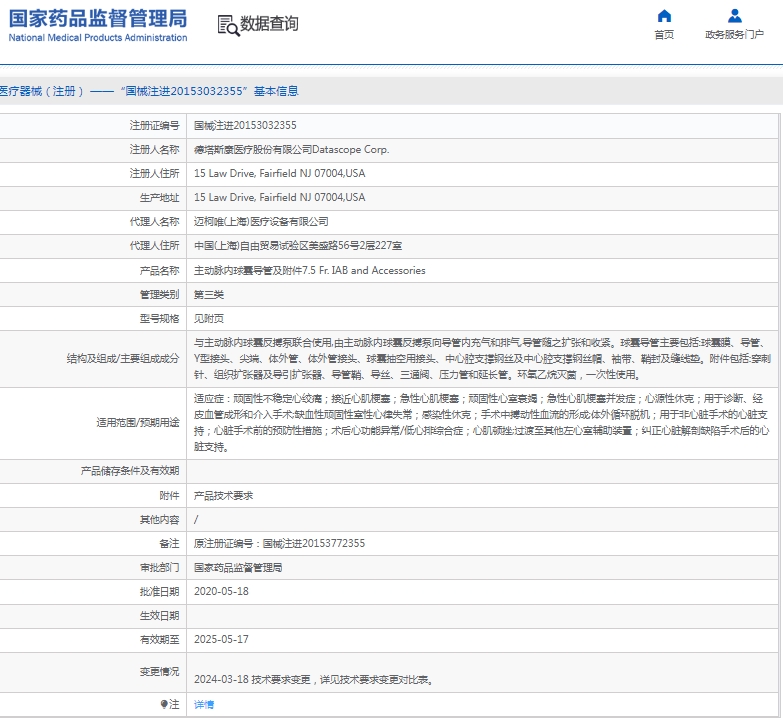This screenshot has width=783, height=727.
Task: Click the 政务服务门户 text label
Action: [735, 34]
